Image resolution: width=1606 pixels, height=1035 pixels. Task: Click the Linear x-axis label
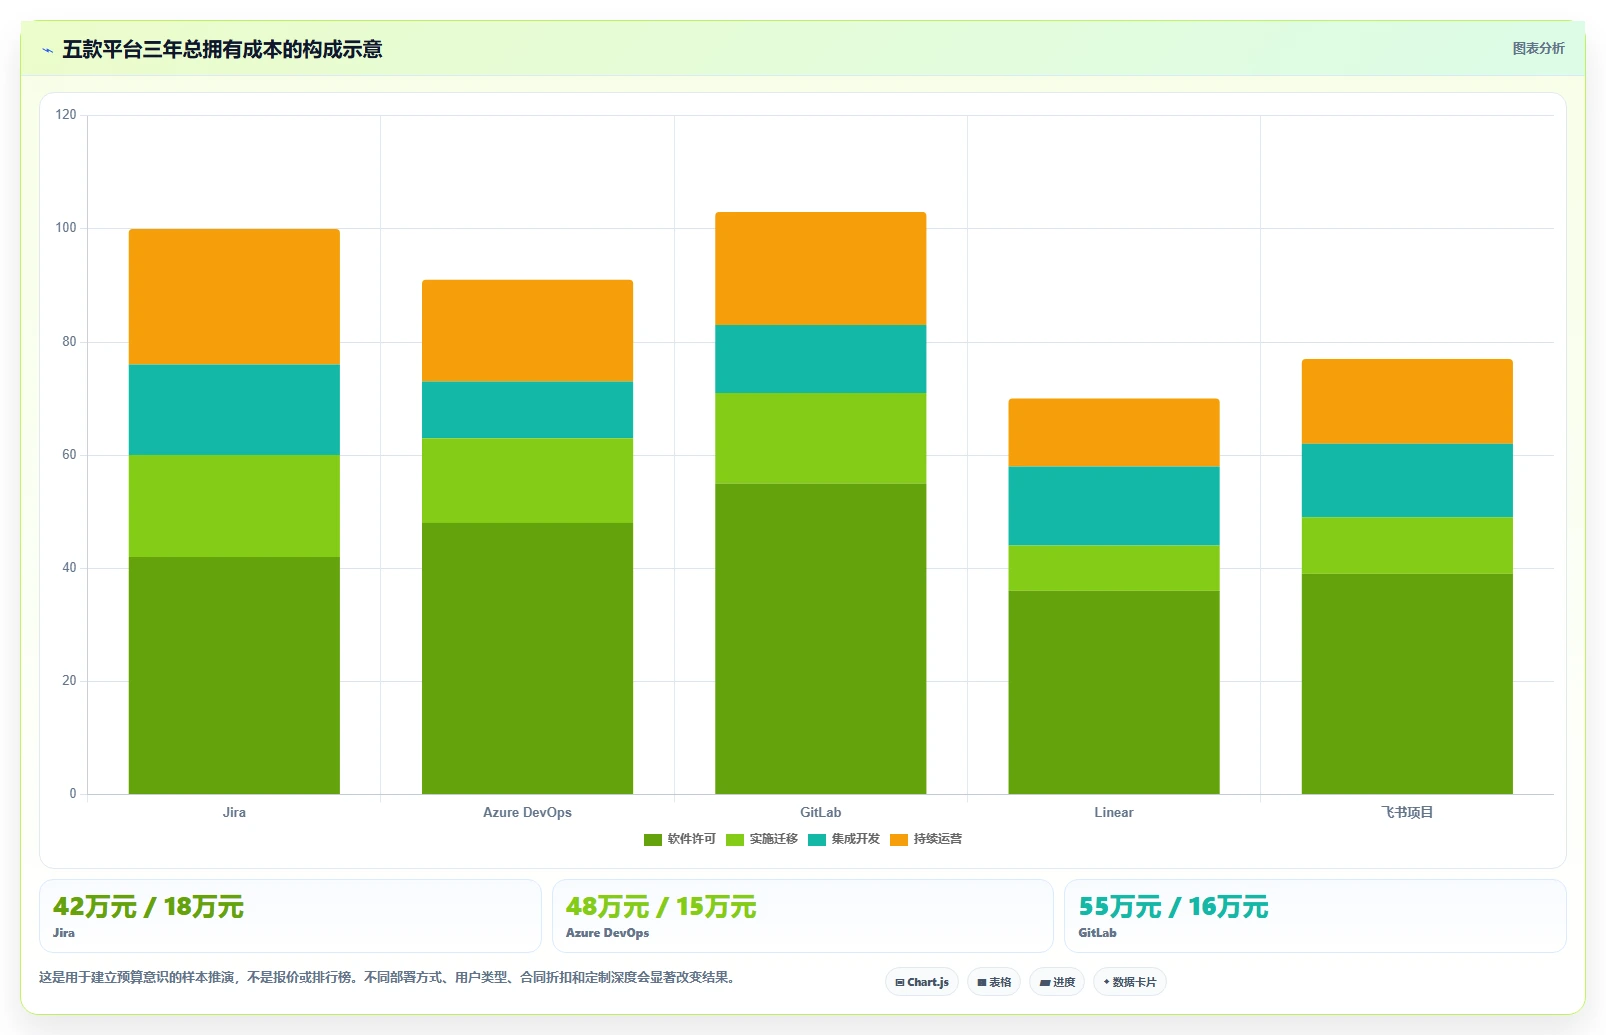click(1114, 812)
